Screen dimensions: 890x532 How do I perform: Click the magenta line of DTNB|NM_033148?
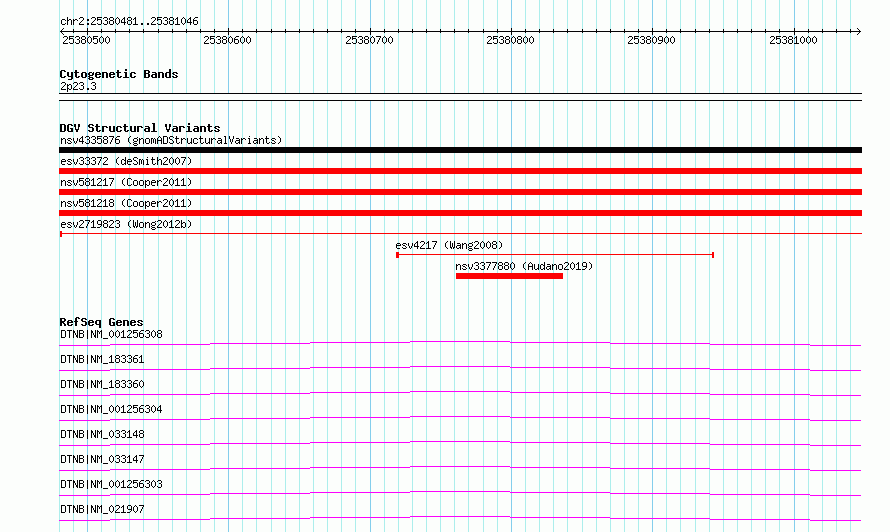click(460, 443)
